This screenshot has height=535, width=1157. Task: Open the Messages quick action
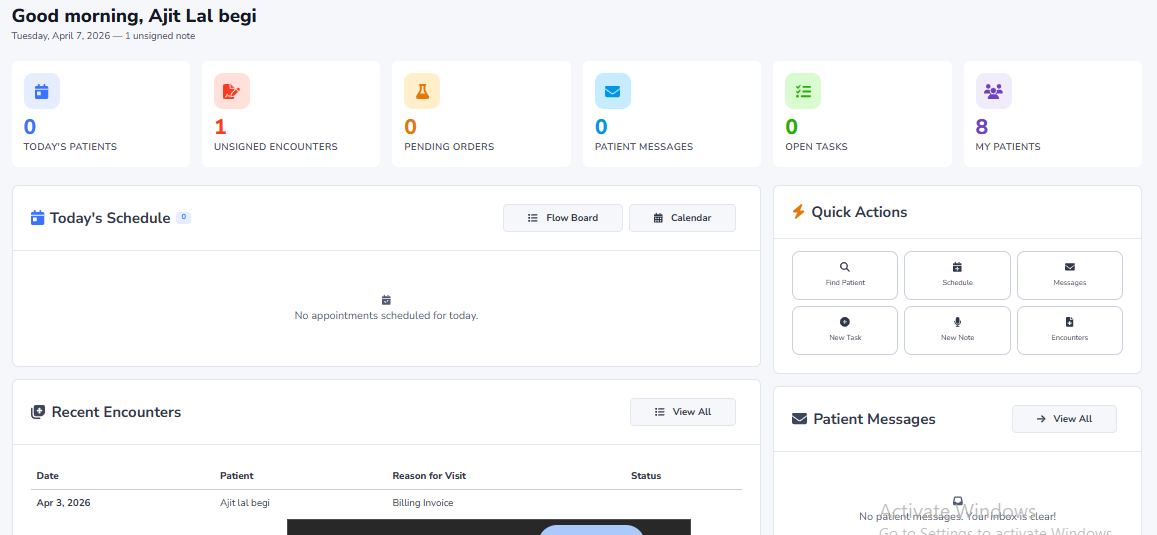click(1069, 275)
